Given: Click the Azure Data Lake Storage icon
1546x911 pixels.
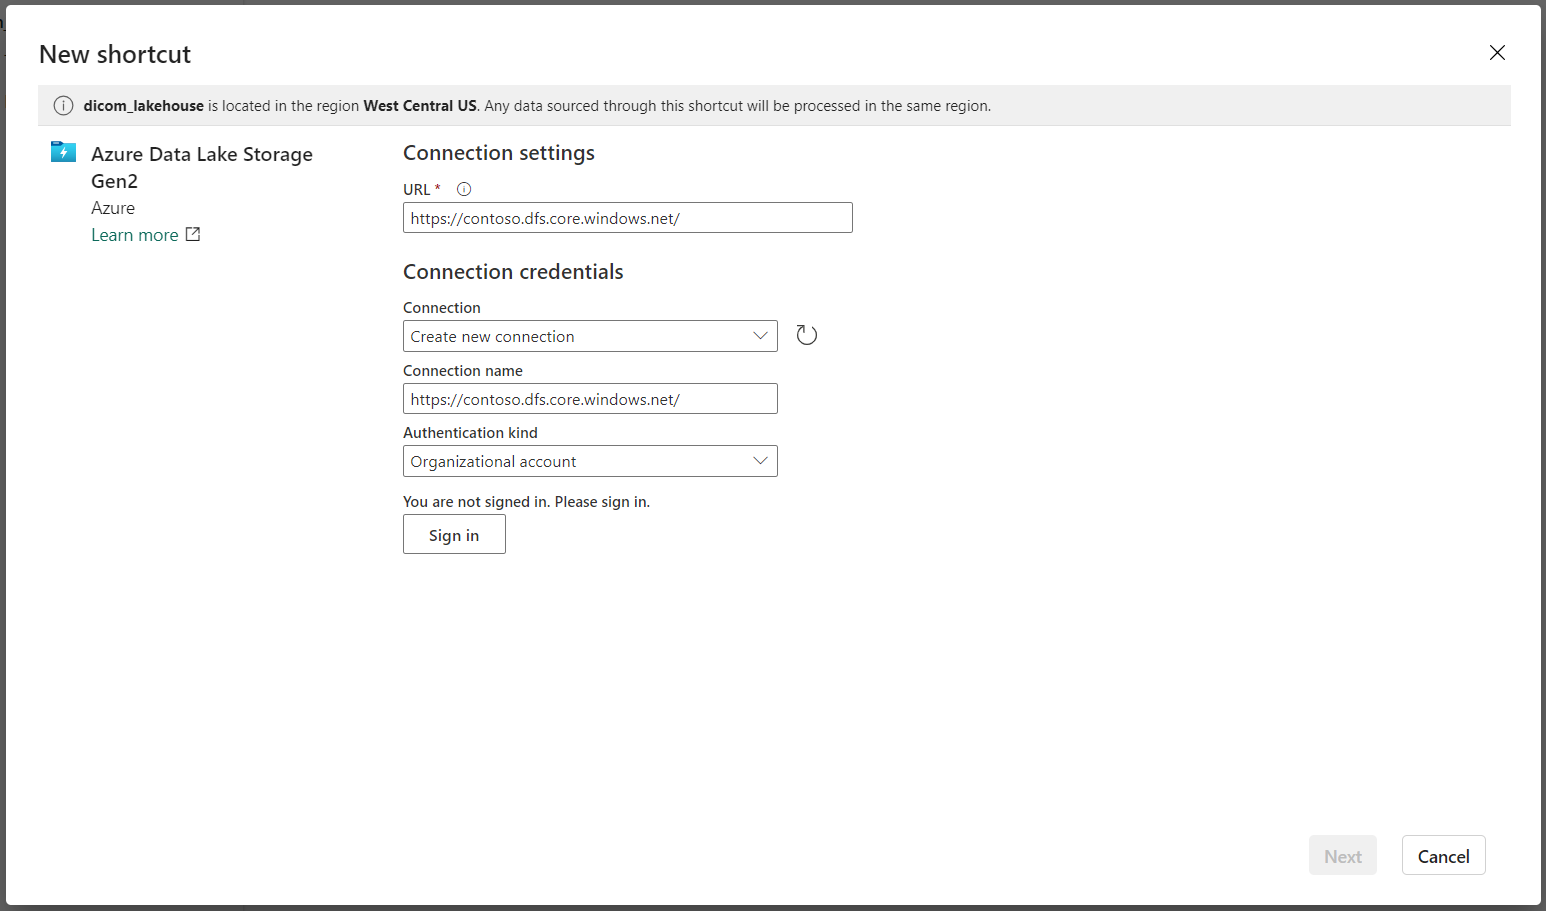Looking at the screenshot, I should pos(64,152).
